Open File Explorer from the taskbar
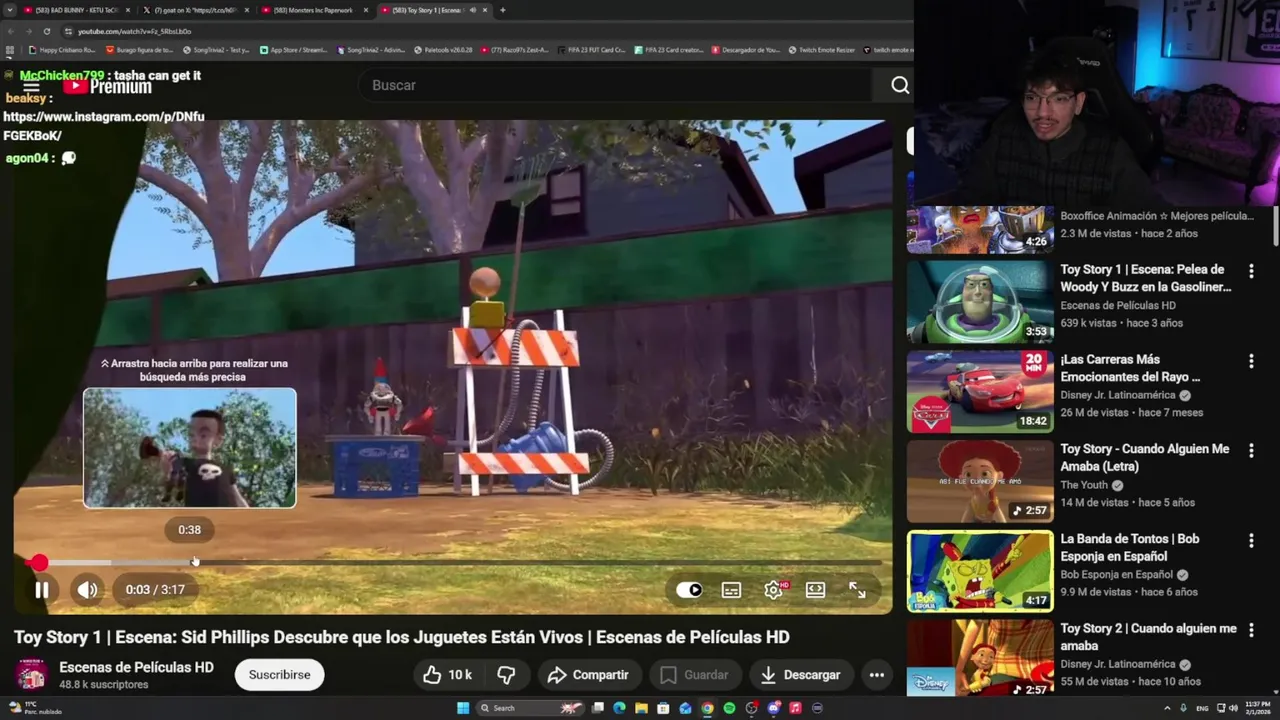 [641, 708]
